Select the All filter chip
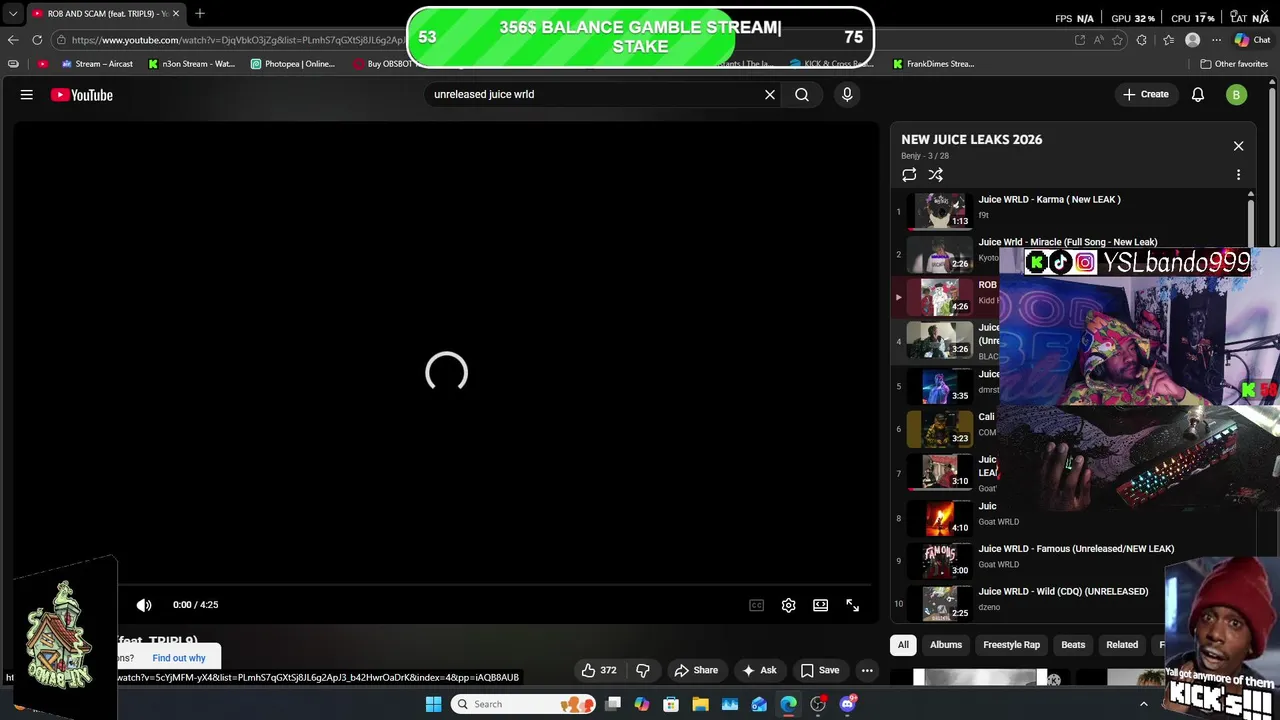This screenshot has width=1280, height=720. pos(903,645)
